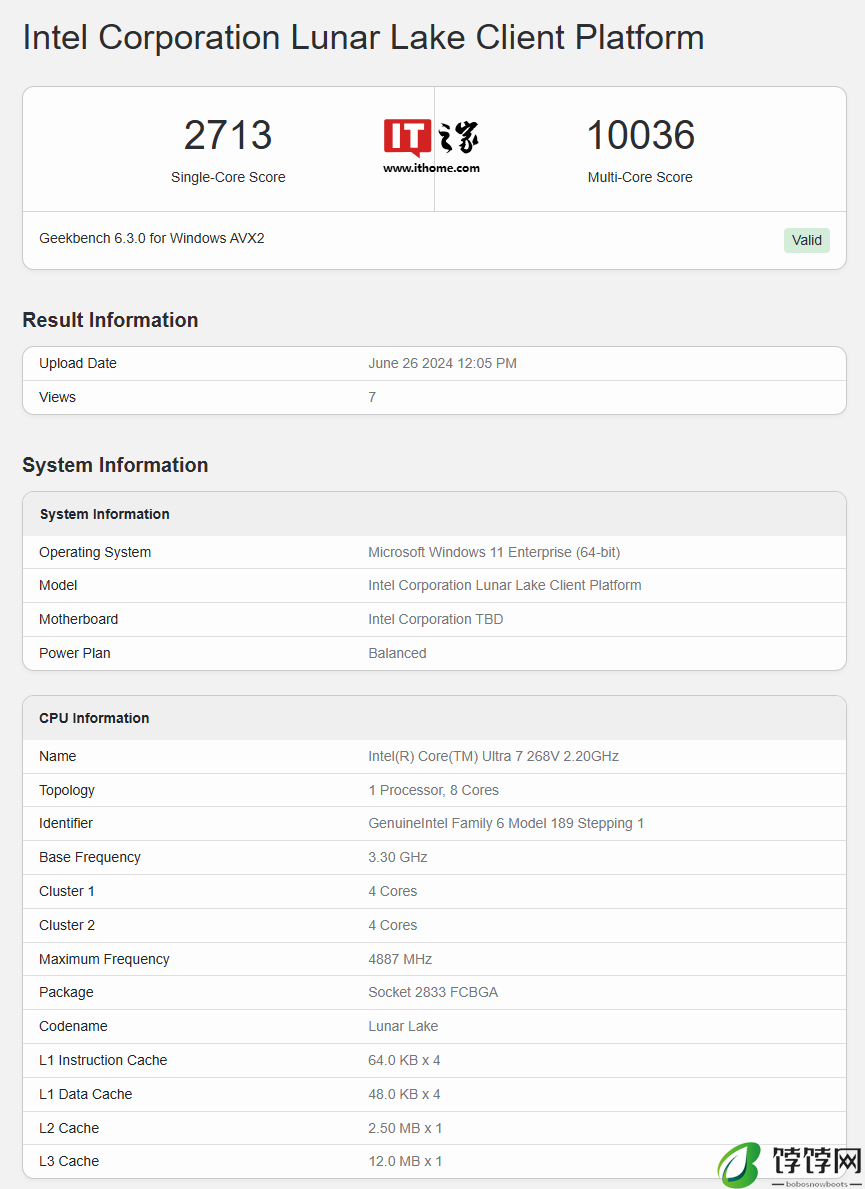Click the System Information table header
This screenshot has height=1189, width=865.
pyautogui.click(x=105, y=514)
